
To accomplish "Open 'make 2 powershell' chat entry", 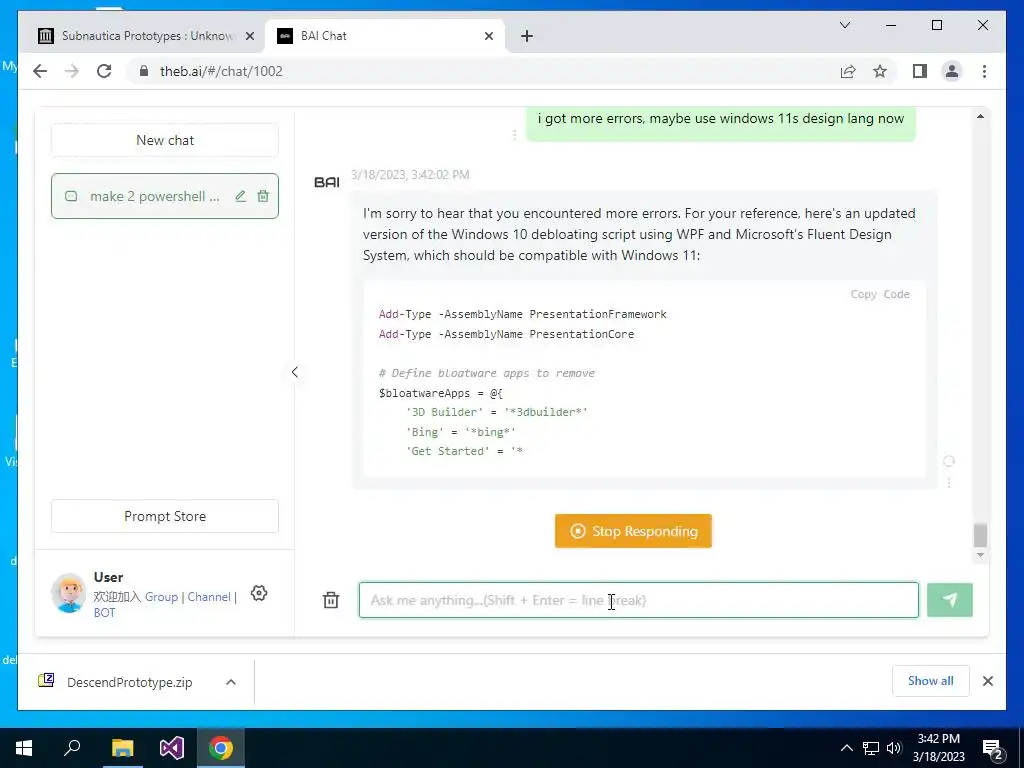I will [165, 196].
